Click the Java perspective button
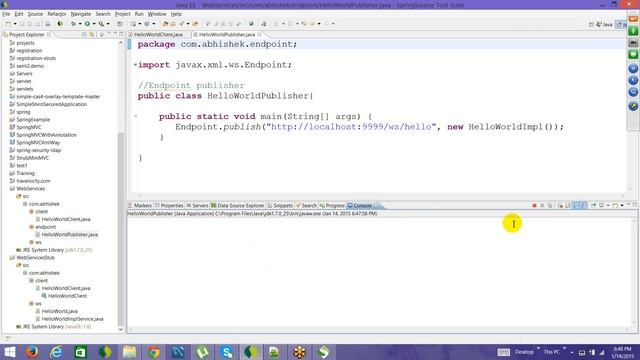The height and width of the screenshot is (360, 640). pyautogui.click(x=604, y=24)
